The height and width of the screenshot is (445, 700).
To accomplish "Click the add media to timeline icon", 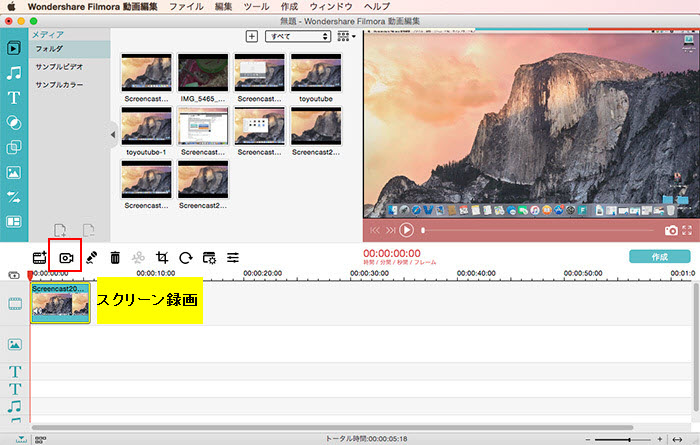I will click(x=40, y=258).
